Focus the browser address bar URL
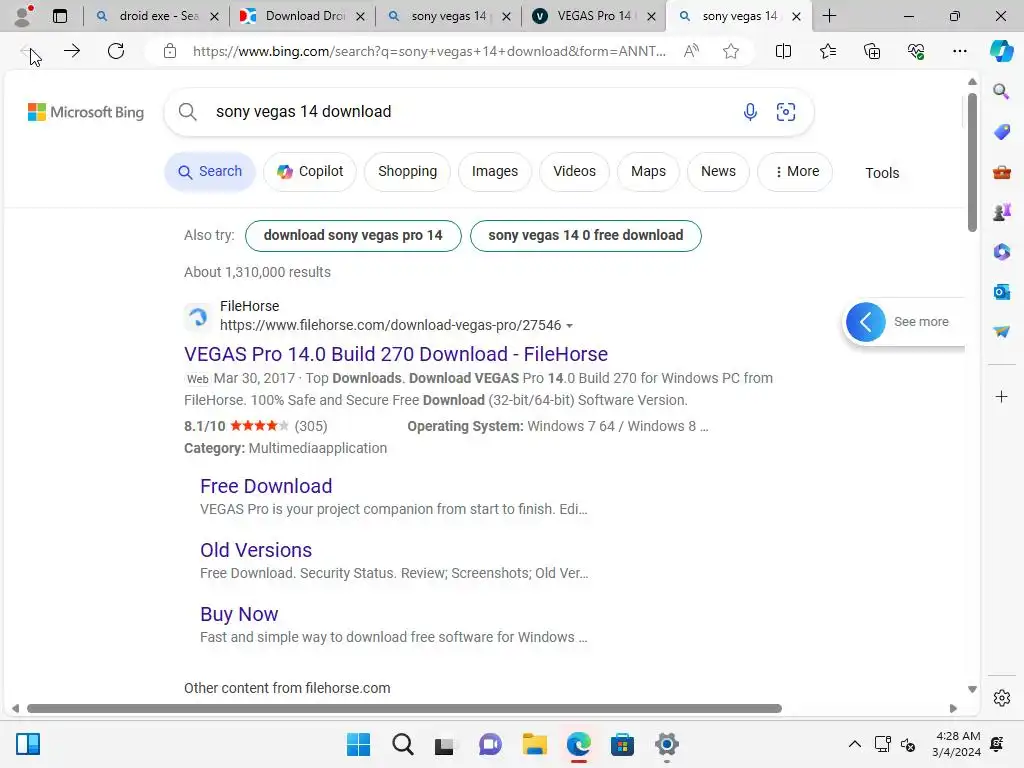The height and width of the screenshot is (768, 1024). point(429,51)
